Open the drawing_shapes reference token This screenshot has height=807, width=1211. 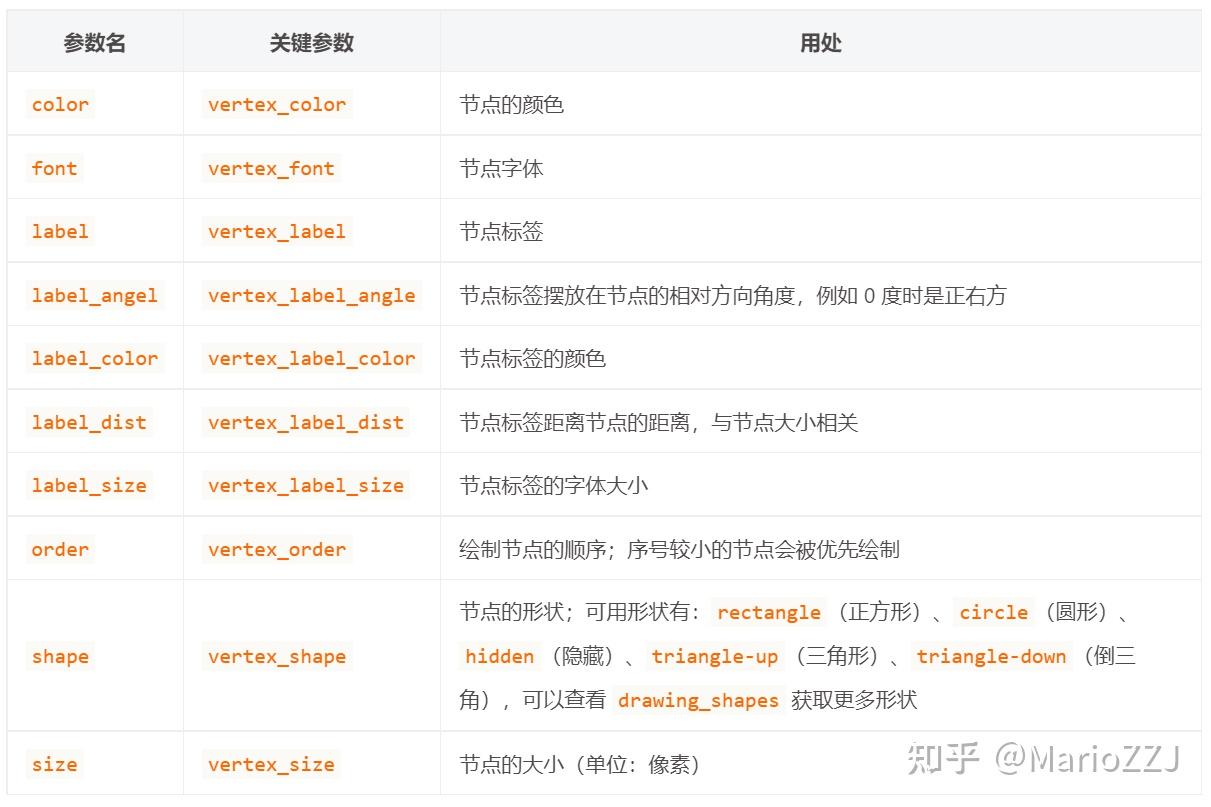[x=697, y=700]
